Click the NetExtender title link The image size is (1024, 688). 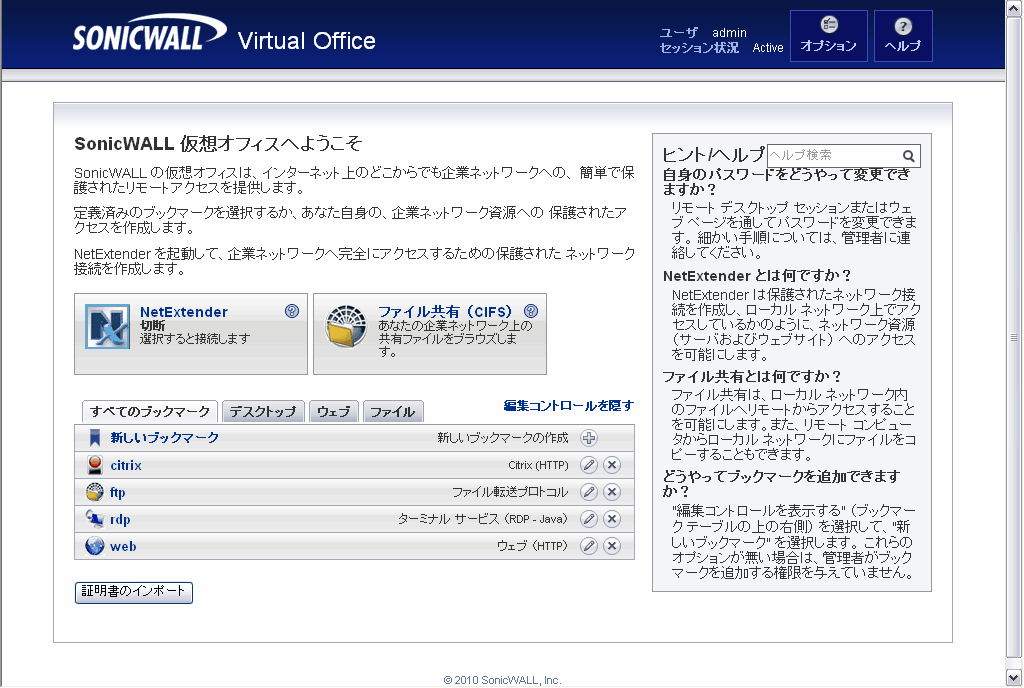point(184,312)
